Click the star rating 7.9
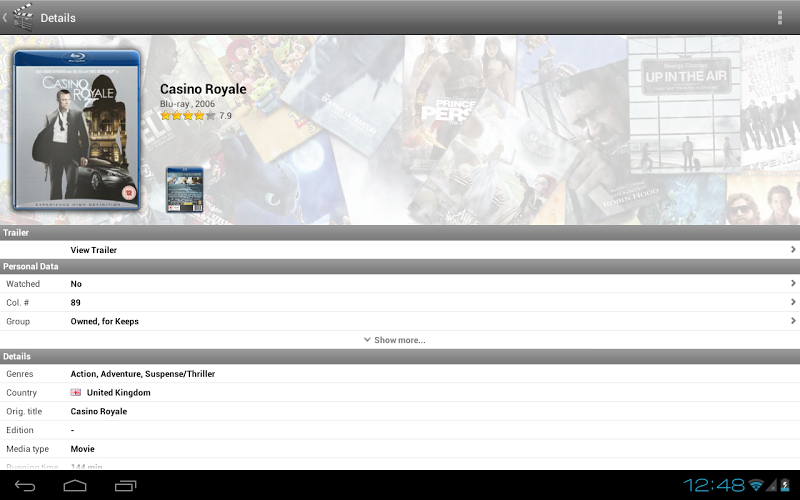This screenshot has width=800, height=500. point(196,116)
